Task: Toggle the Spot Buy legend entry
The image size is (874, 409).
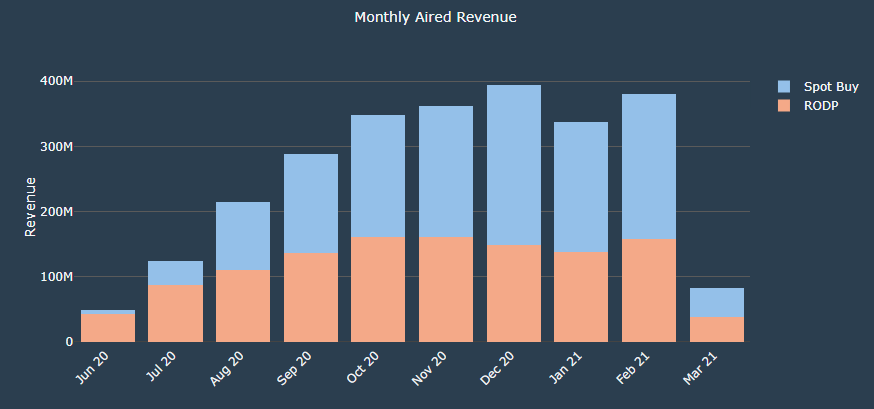Action: [831, 87]
